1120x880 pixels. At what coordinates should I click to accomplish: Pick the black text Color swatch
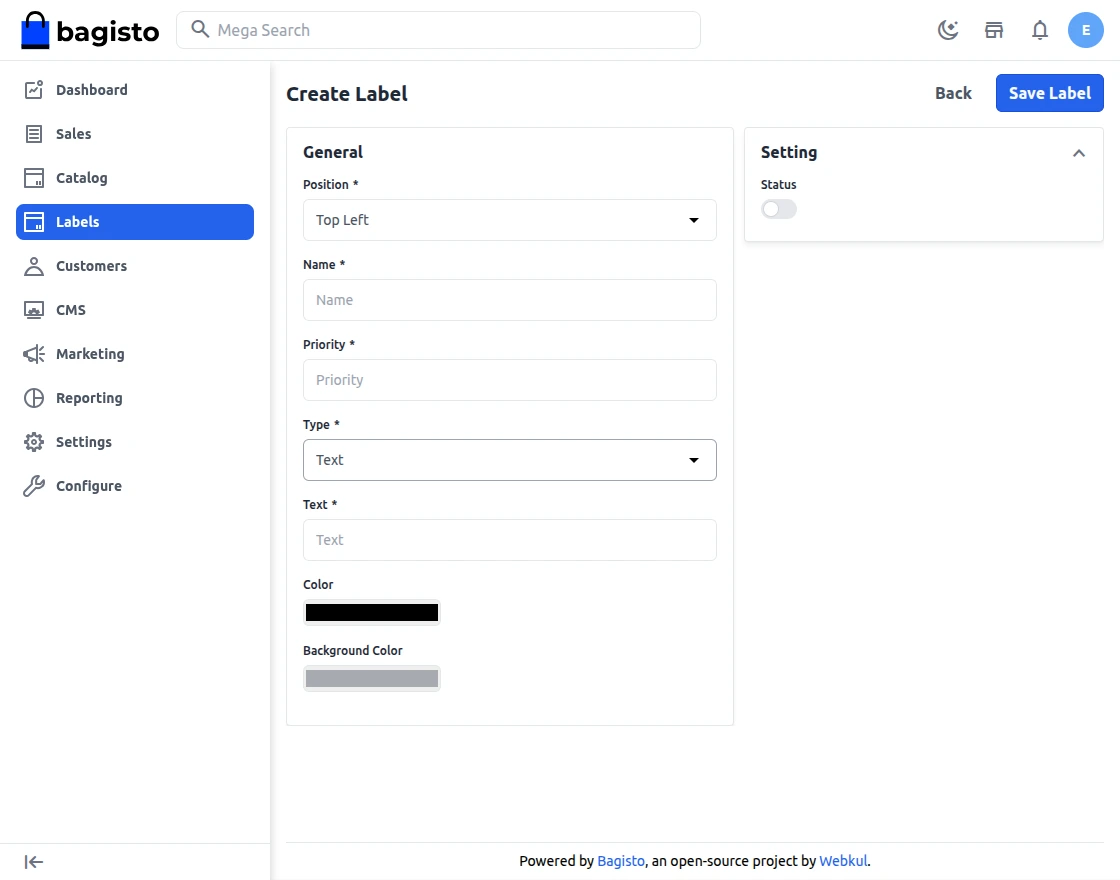pyautogui.click(x=371, y=612)
